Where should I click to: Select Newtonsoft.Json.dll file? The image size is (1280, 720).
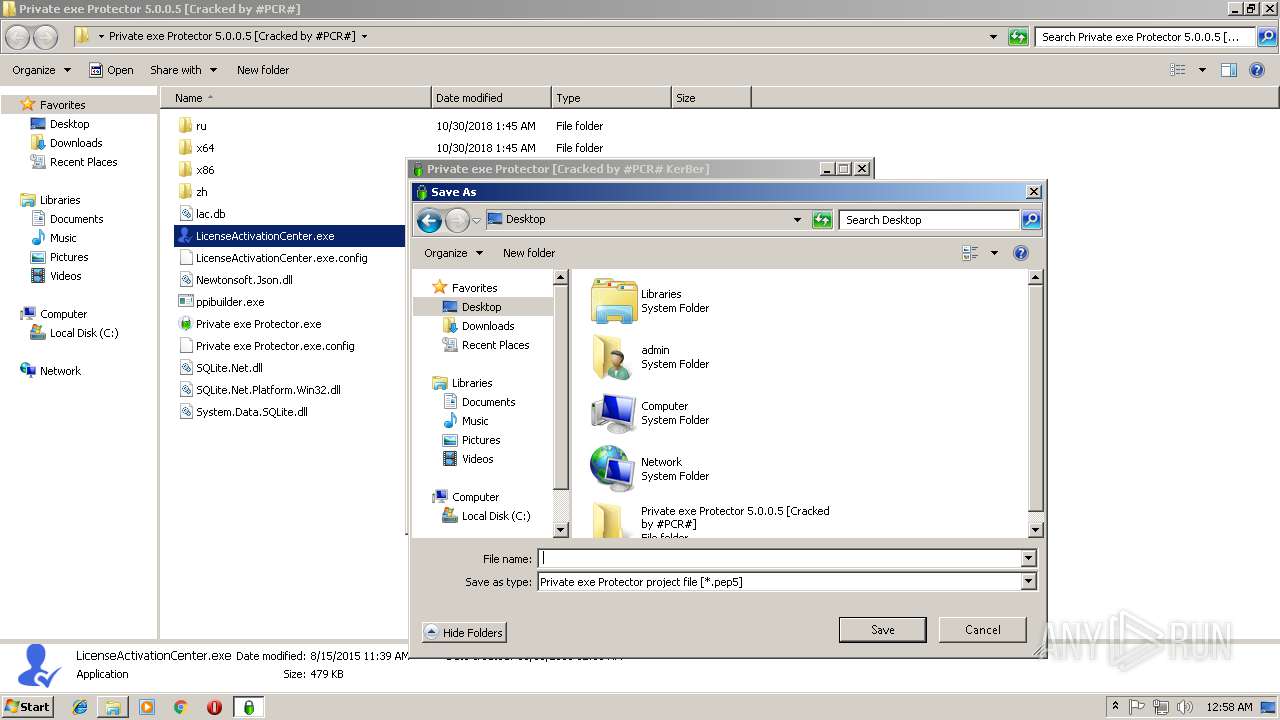[x=244, y=280]
